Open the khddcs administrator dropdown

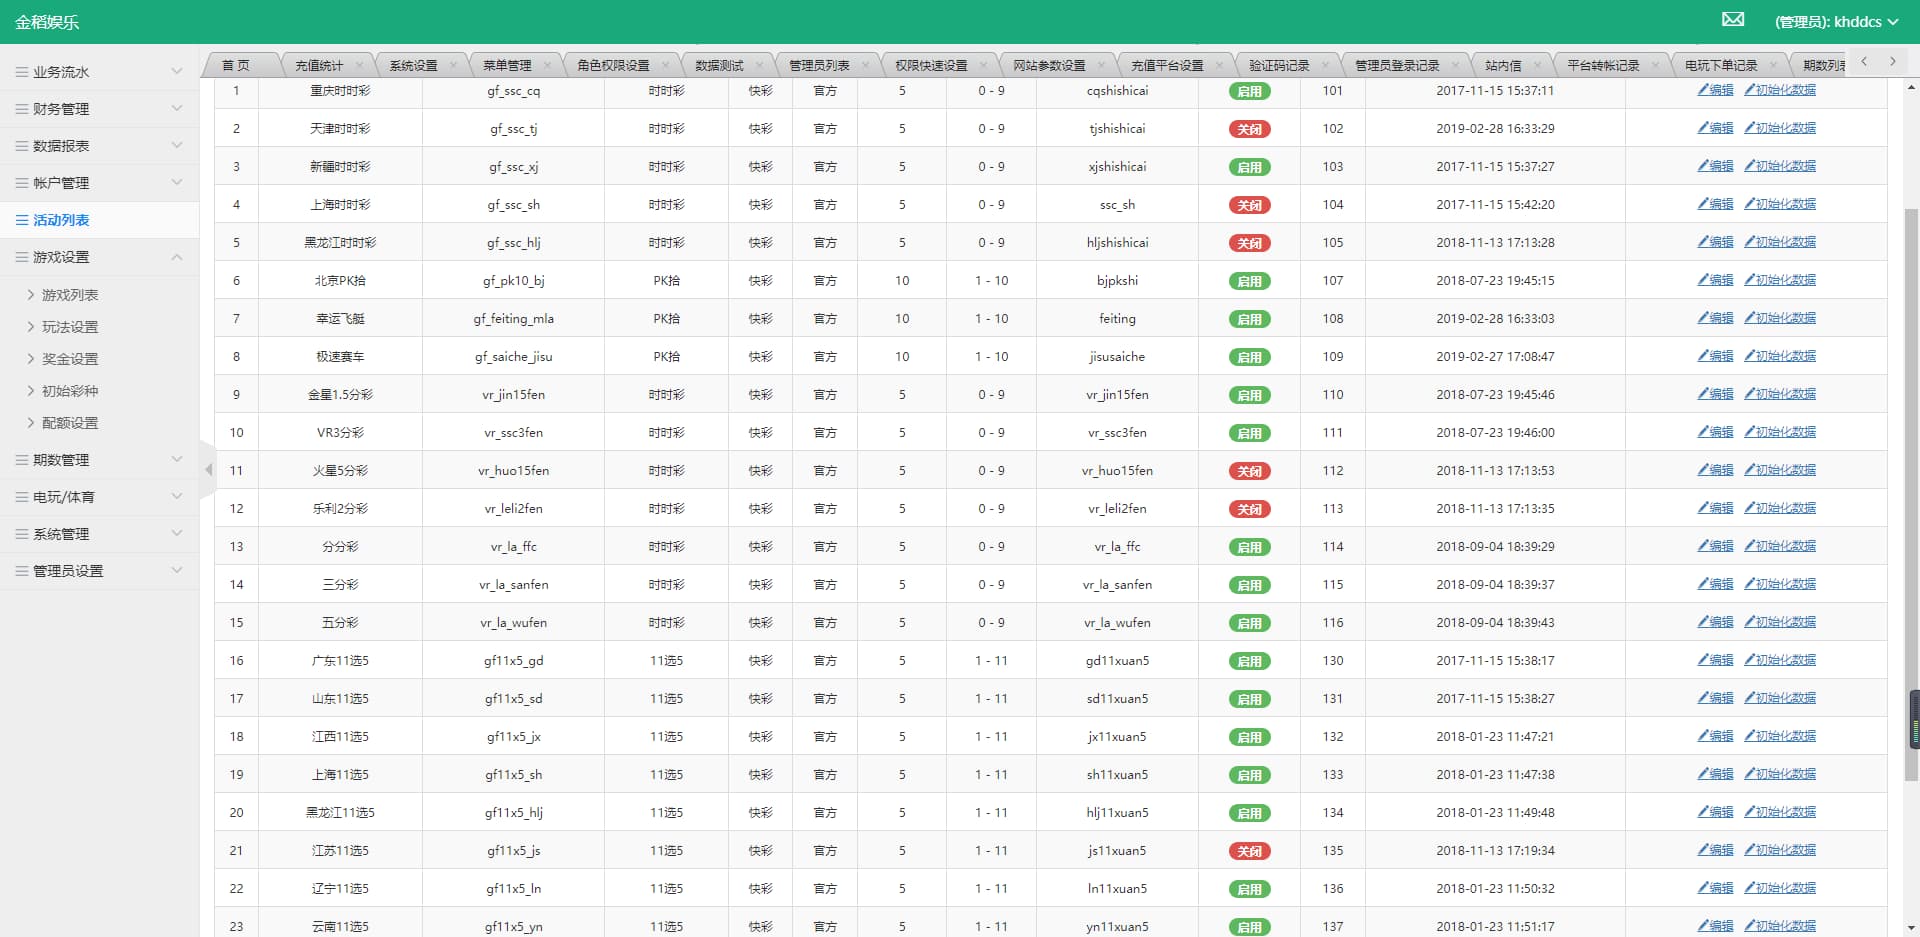coord(1836,22)
